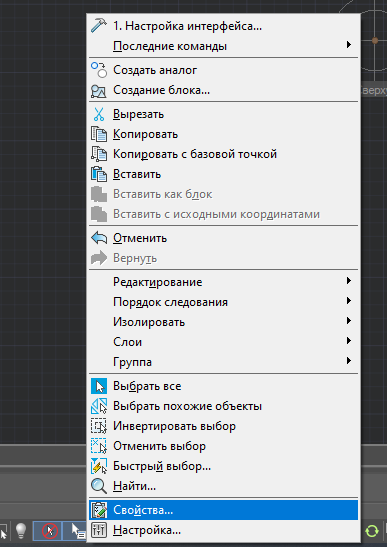The height and width of the screenshot is (547, 387).
Task: Click the Быстрый выбор lightning icon
Action: (99, 466)
